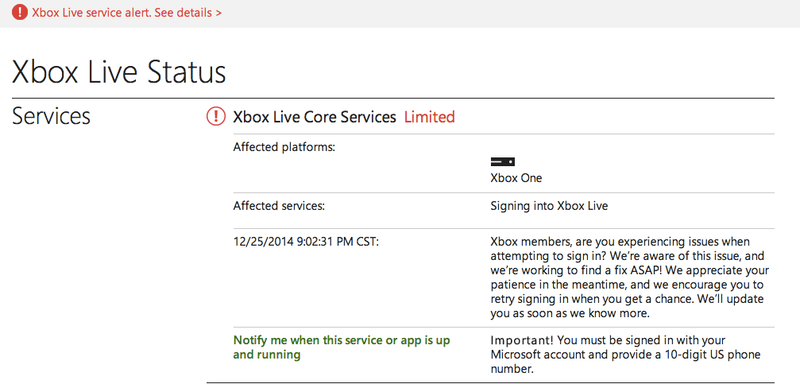The height and width of the screenshot is (384, 800).
Task: Select the Xbox Live Core Services heading
Action: [x=314, y=117]
